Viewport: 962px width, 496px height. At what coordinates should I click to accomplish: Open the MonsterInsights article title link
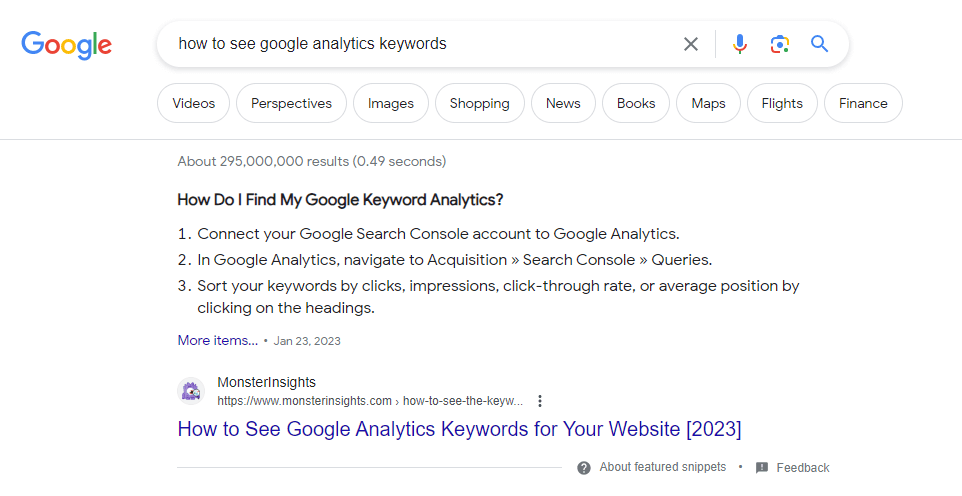tap(459, 429)
